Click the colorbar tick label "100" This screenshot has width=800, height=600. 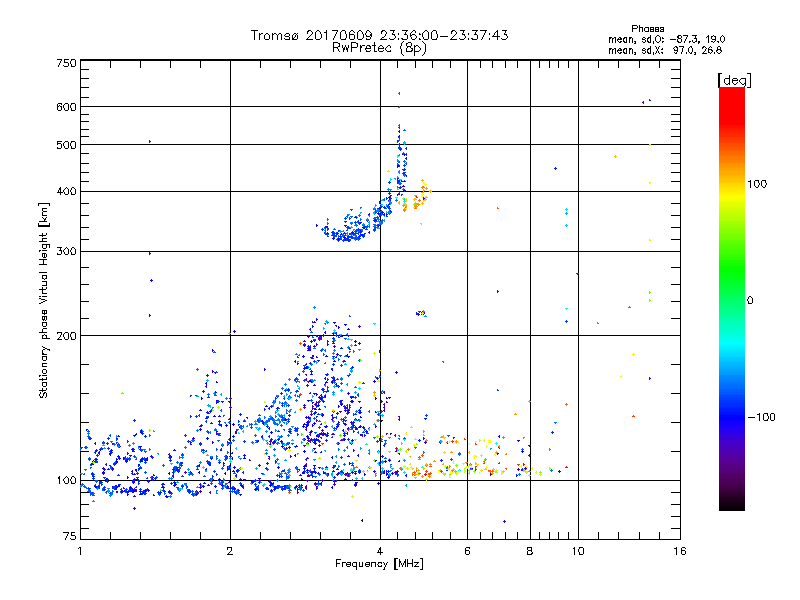[757, 184]
